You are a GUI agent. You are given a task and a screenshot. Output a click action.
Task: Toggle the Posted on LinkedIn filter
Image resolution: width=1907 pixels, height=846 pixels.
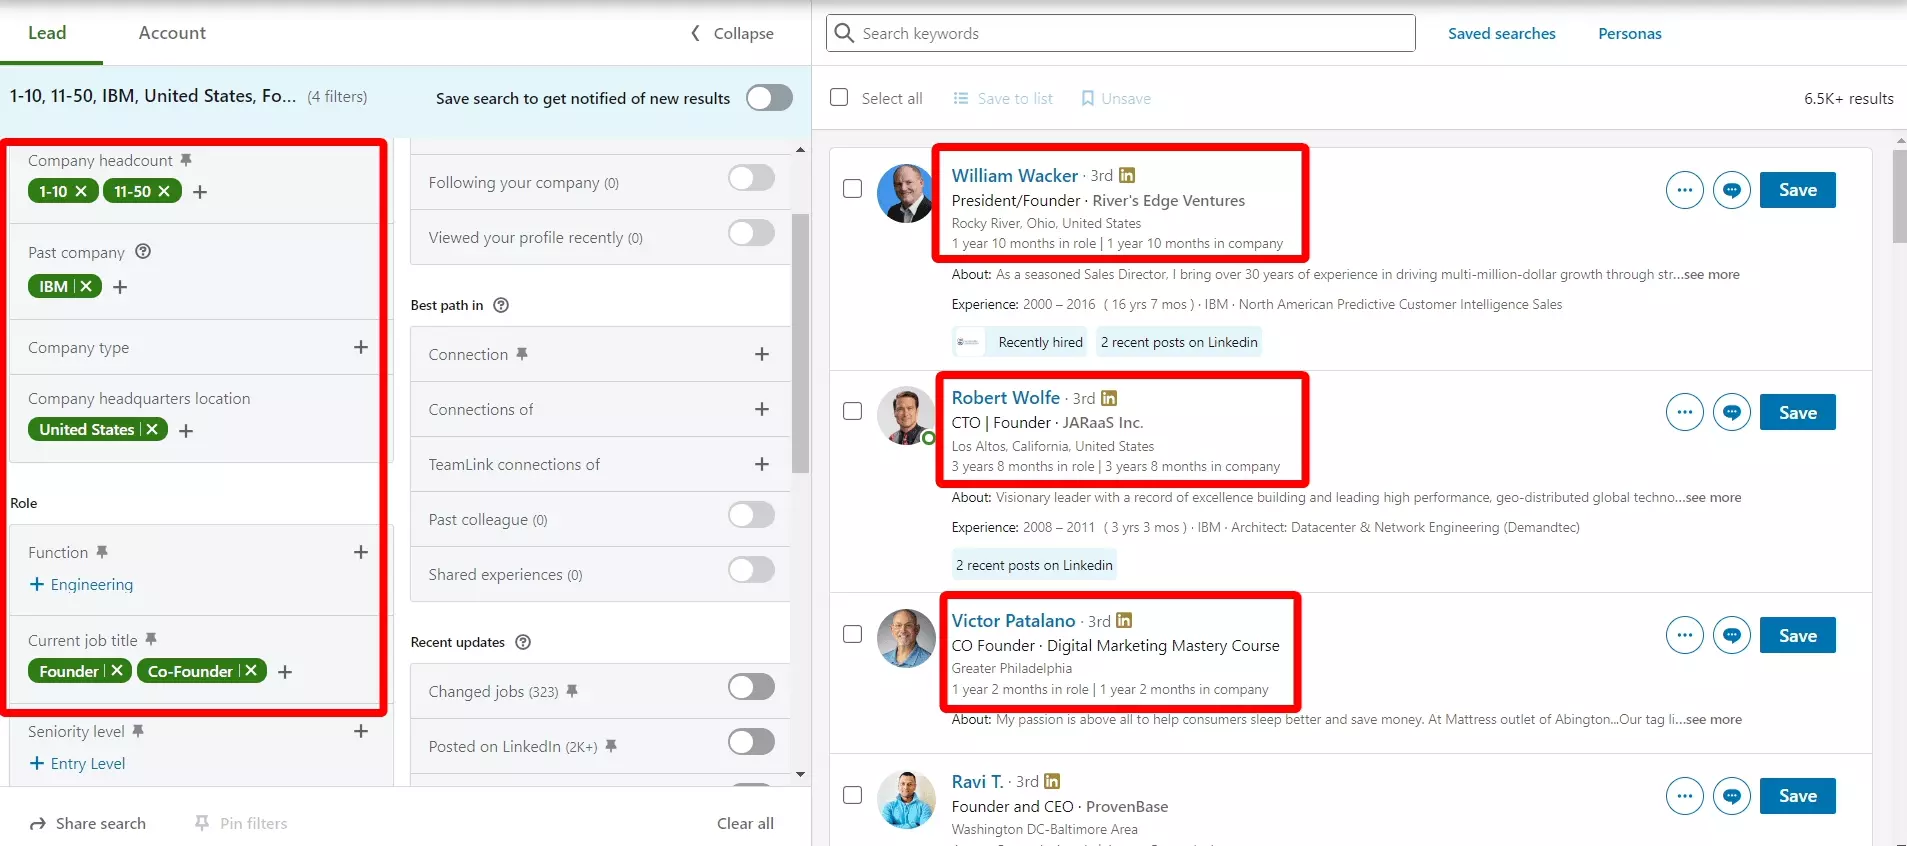coord(751,742)
